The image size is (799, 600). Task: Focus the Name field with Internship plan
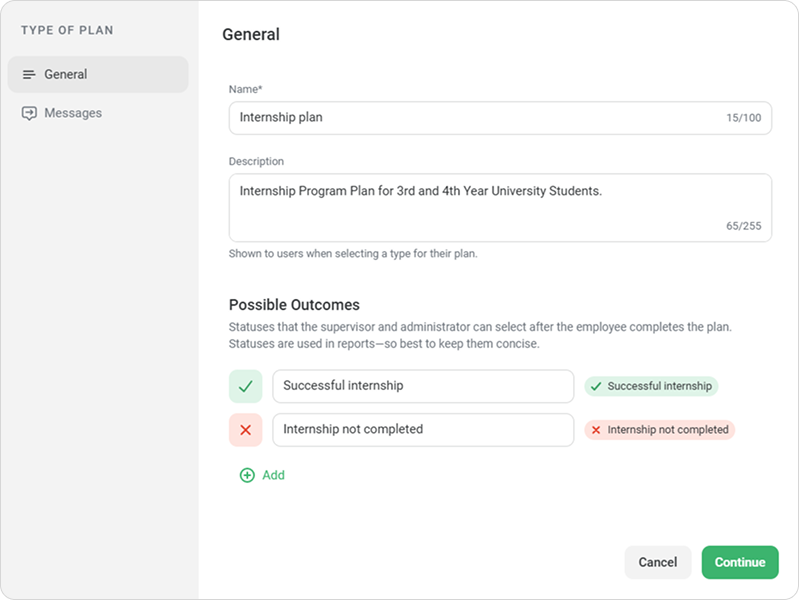[500, 118]
